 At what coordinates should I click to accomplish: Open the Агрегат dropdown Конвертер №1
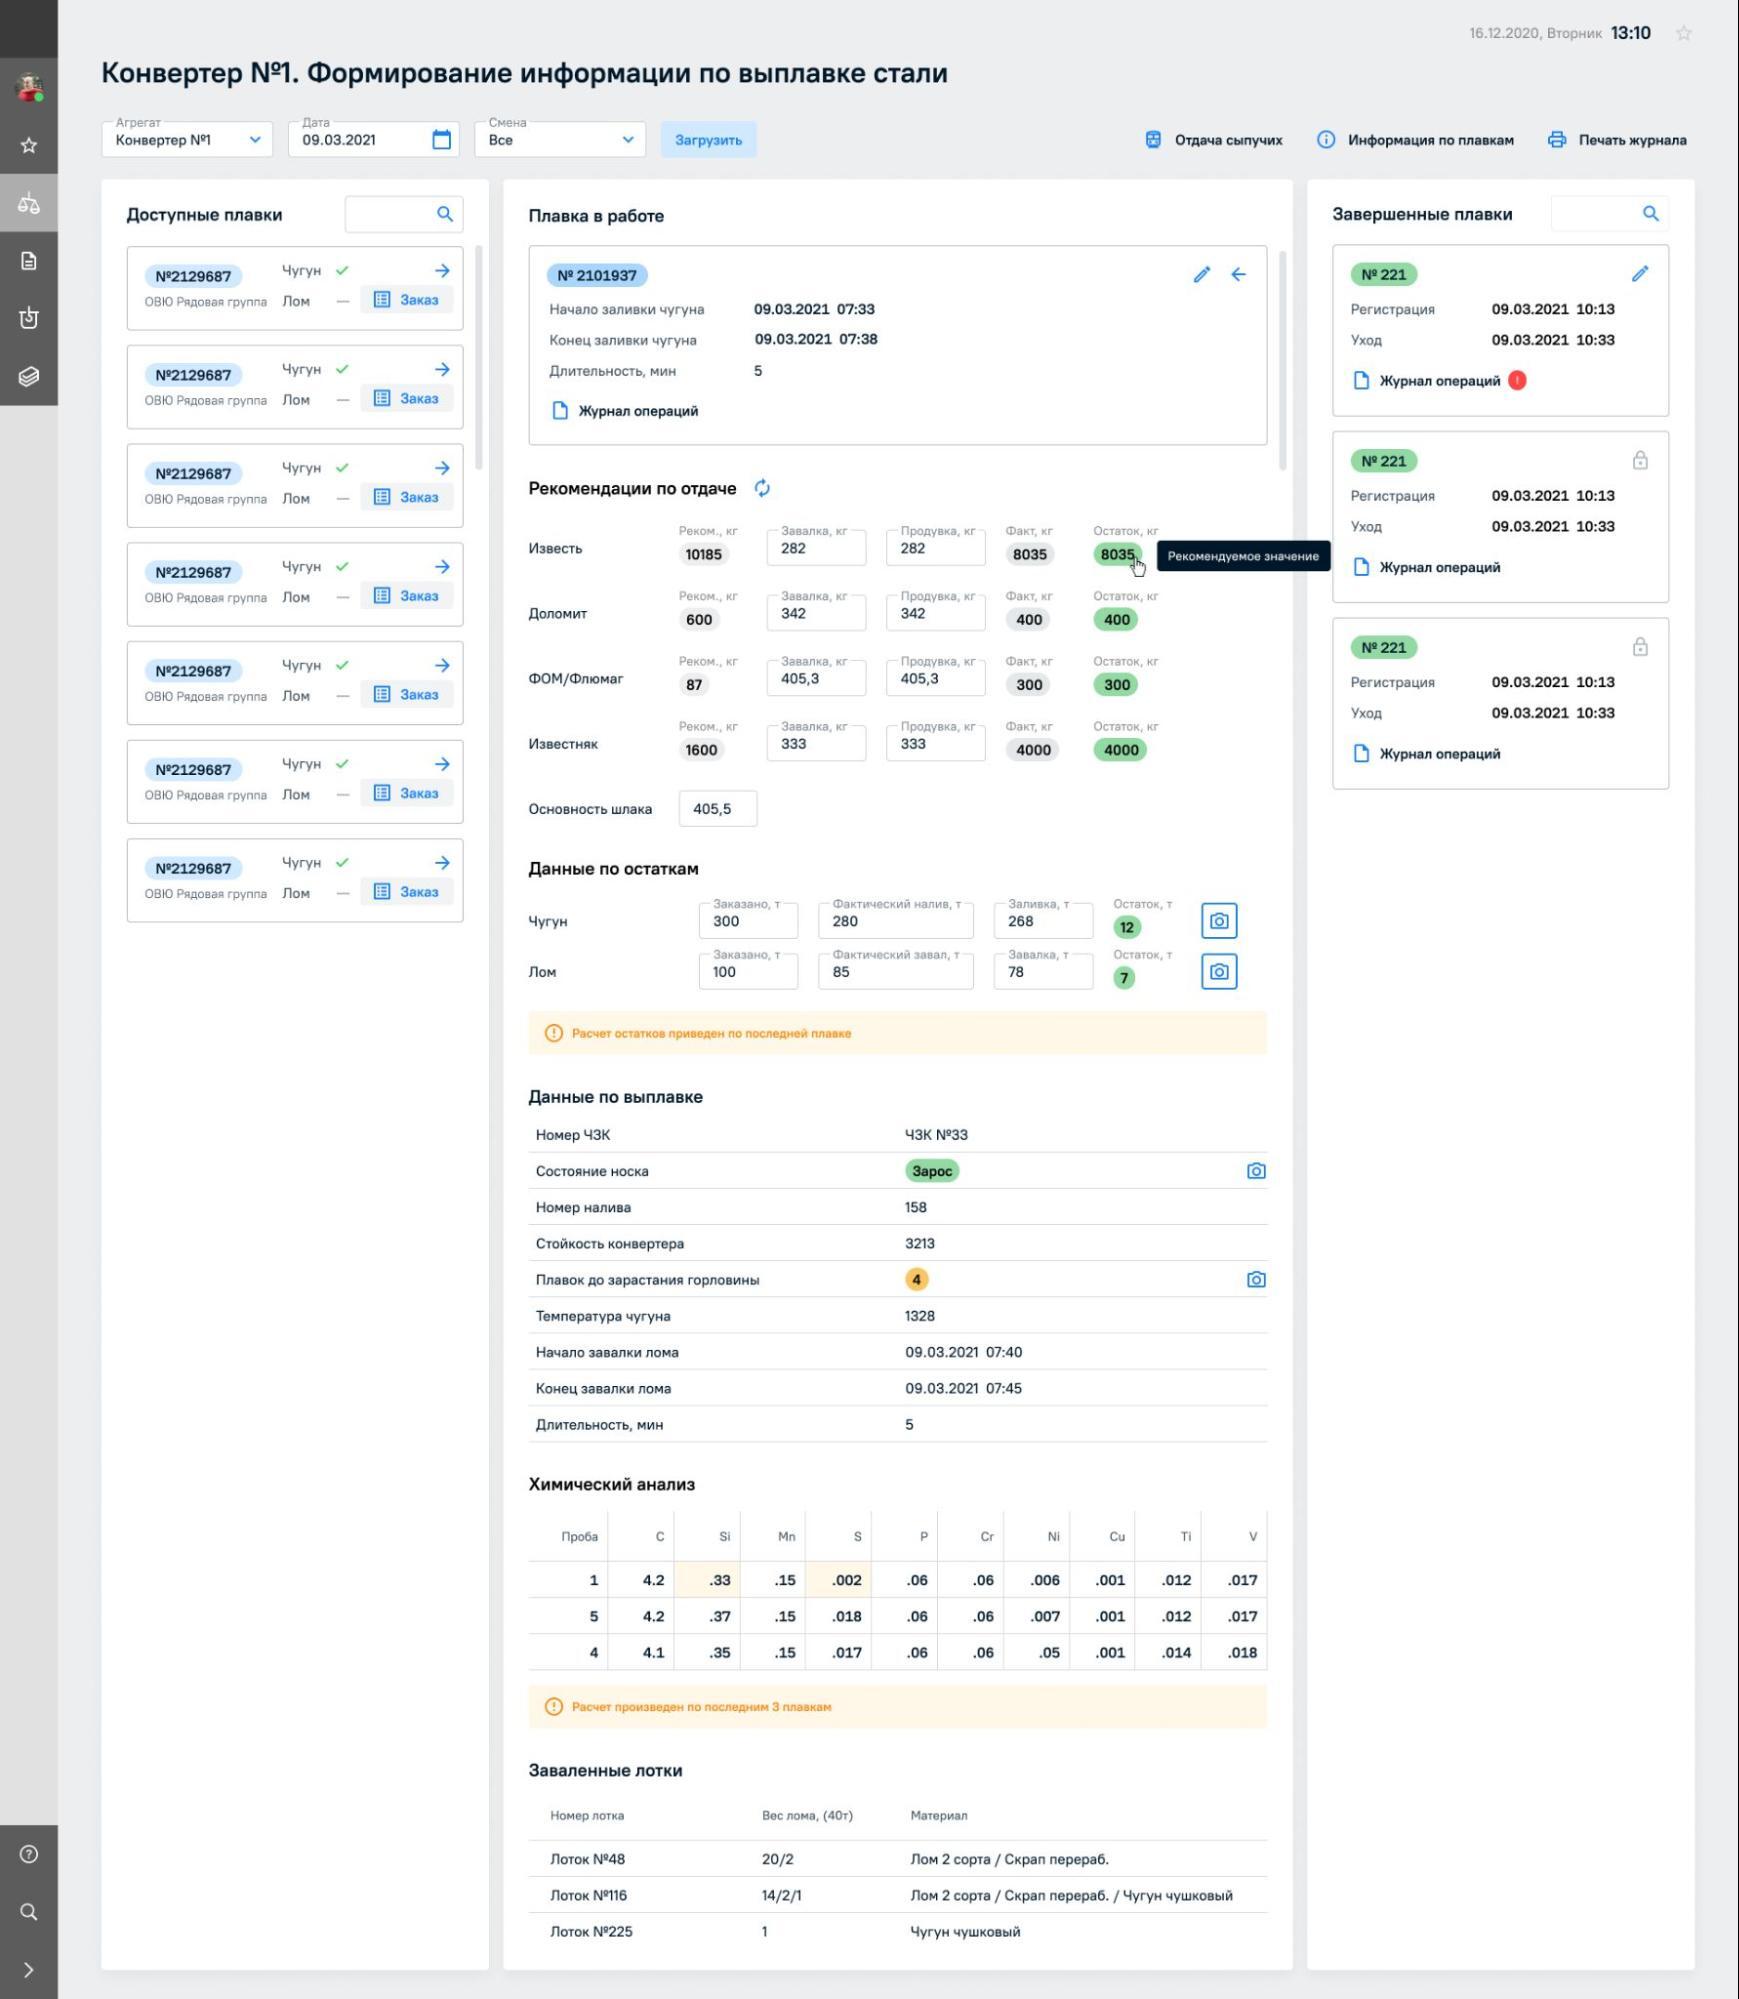(187, 139)
